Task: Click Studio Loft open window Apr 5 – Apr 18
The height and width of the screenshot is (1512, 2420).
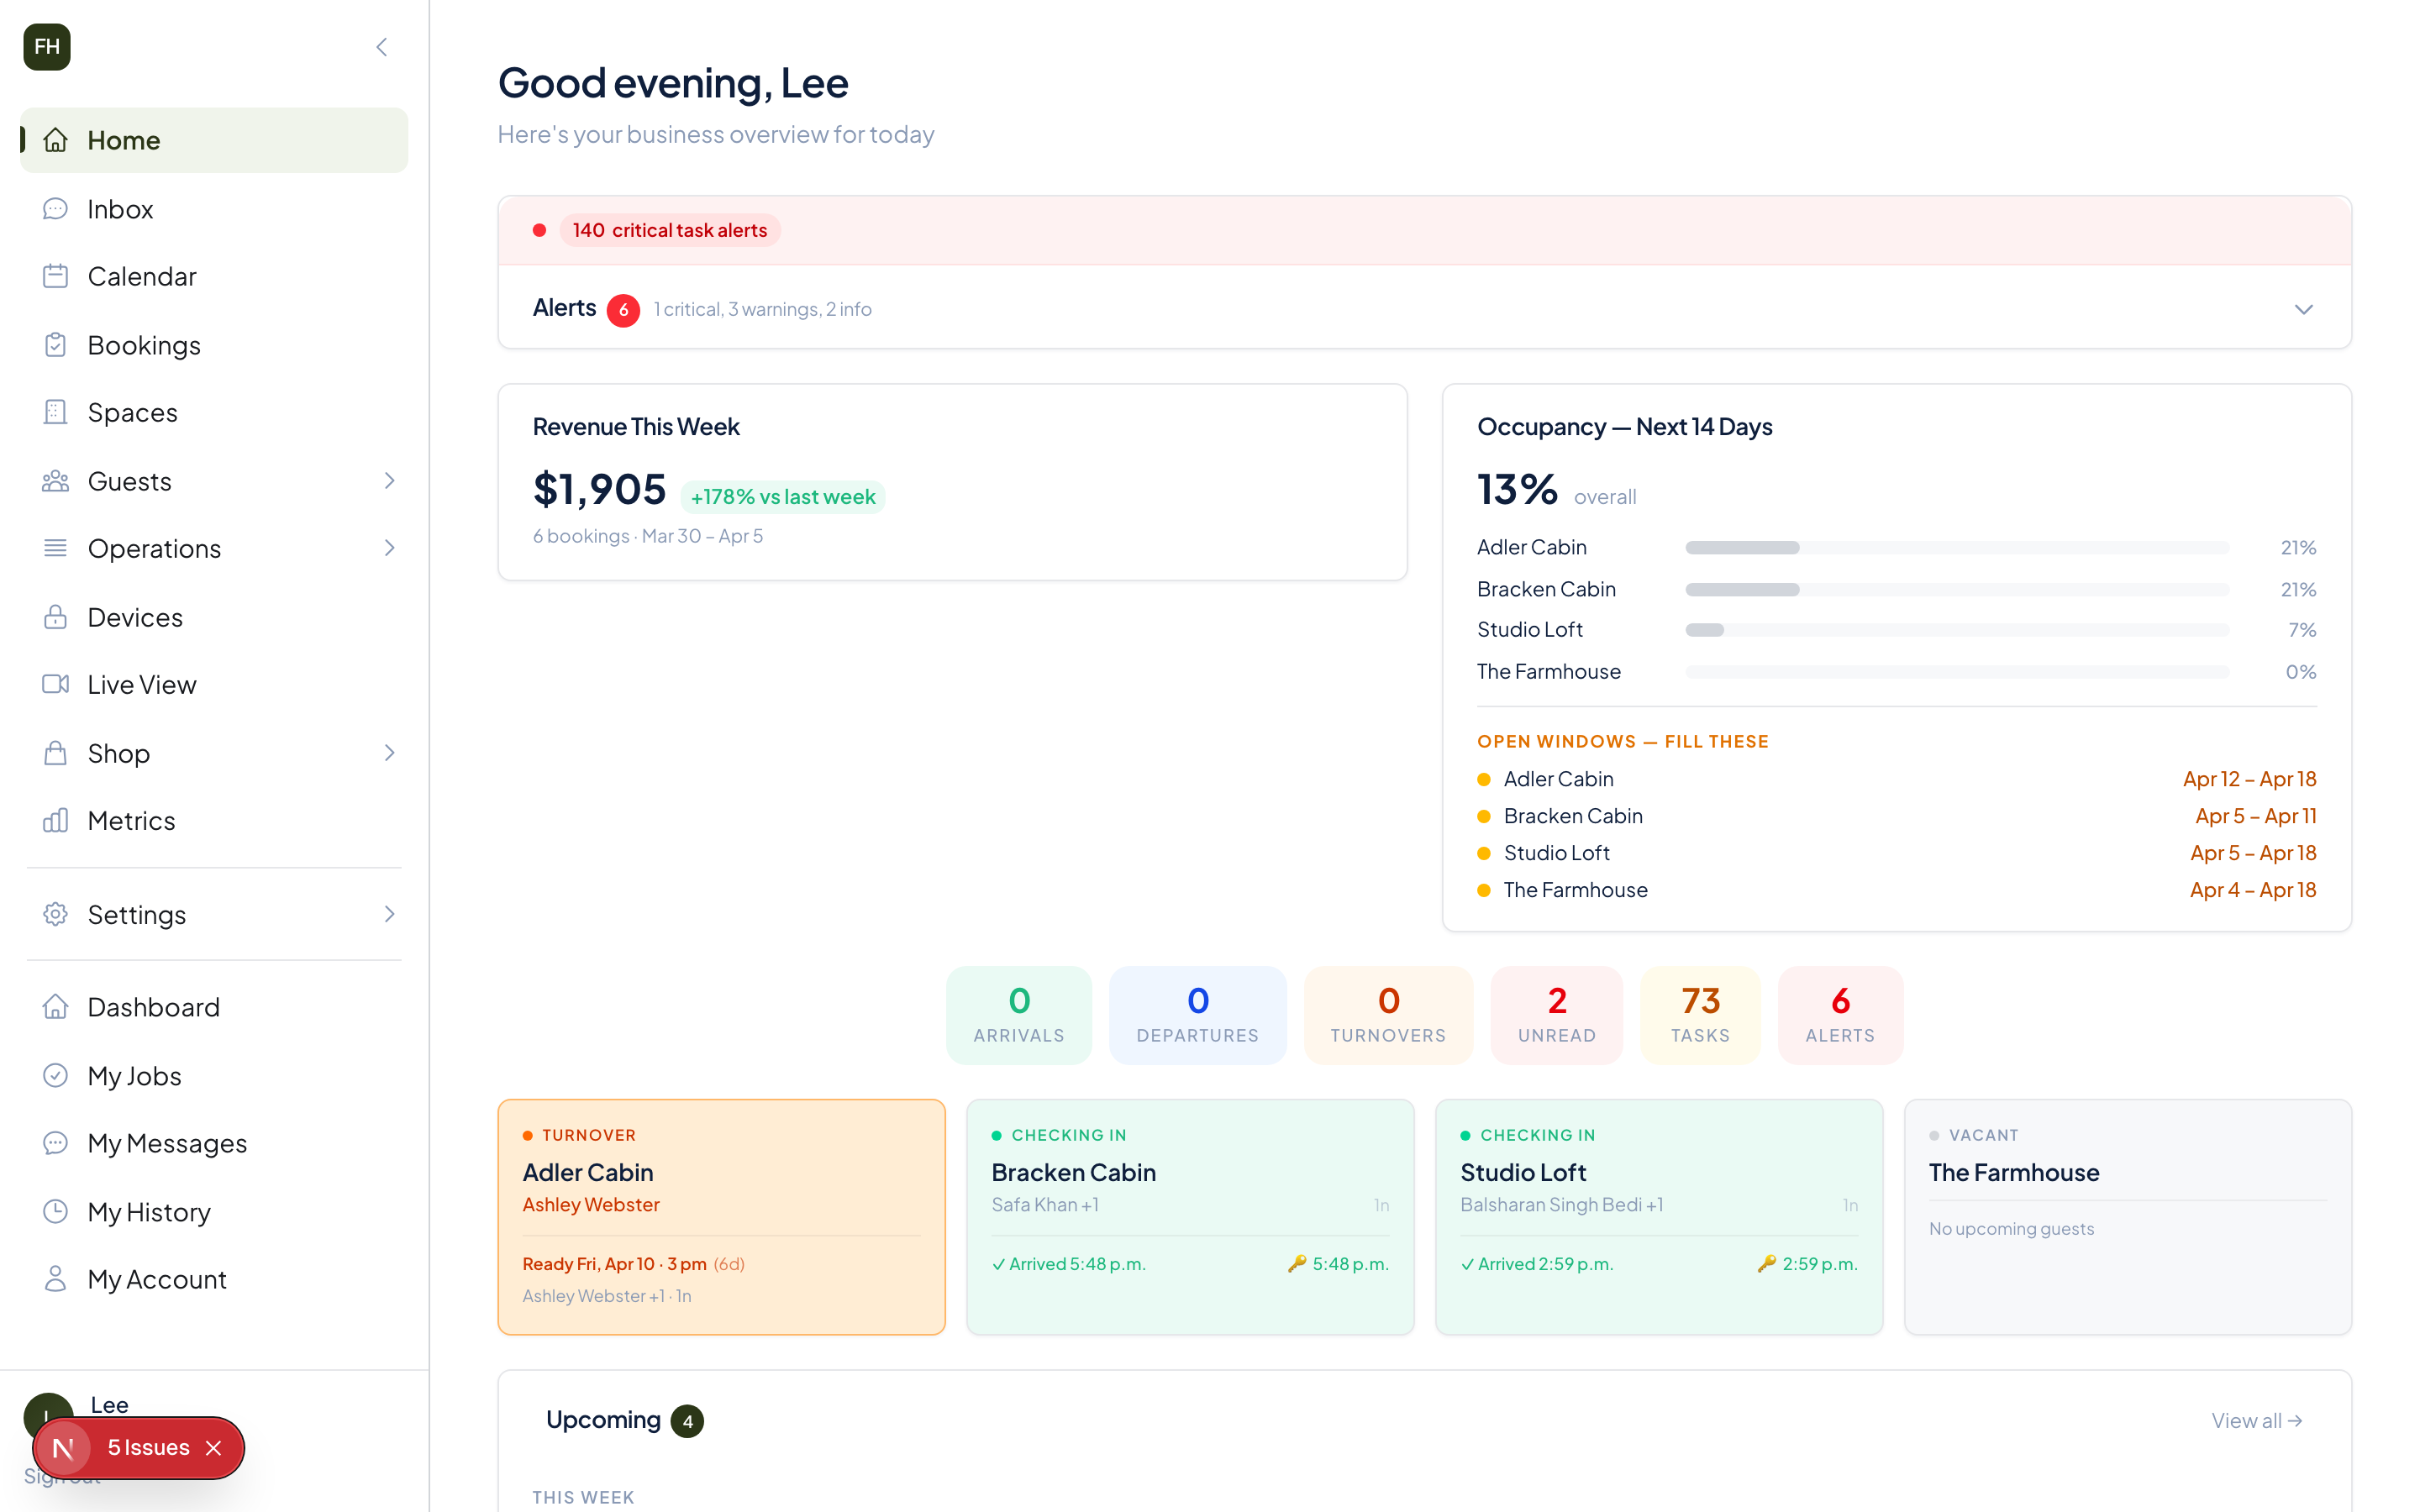Action: 1896,853
